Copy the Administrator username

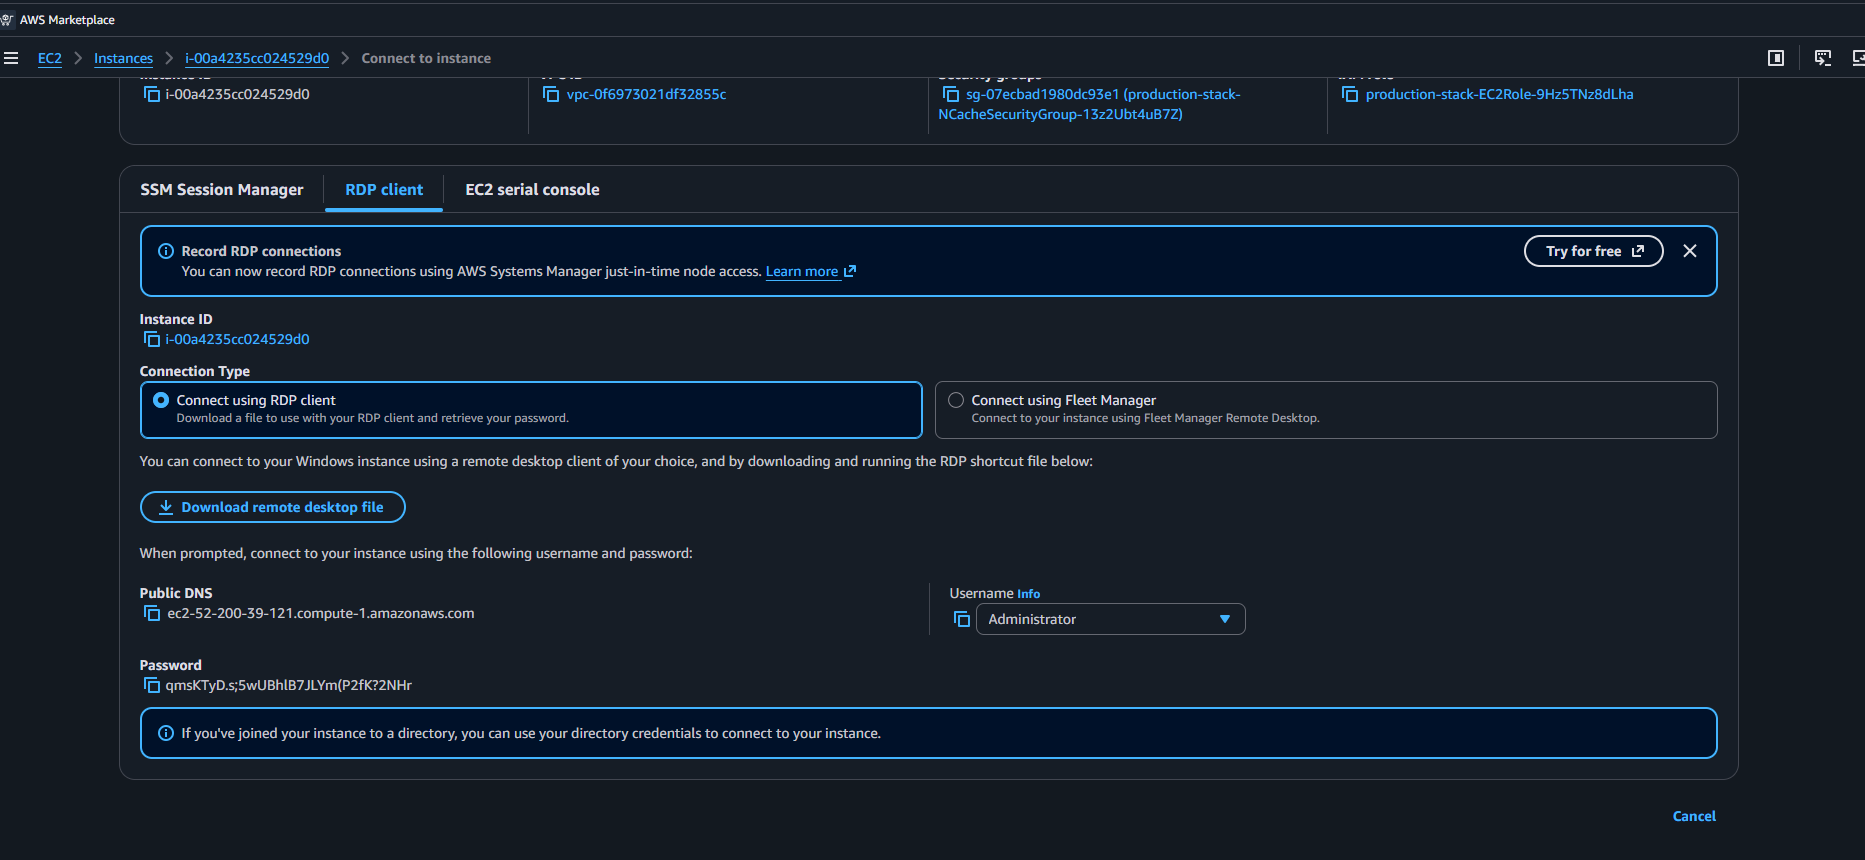click(x=962, y=619)
